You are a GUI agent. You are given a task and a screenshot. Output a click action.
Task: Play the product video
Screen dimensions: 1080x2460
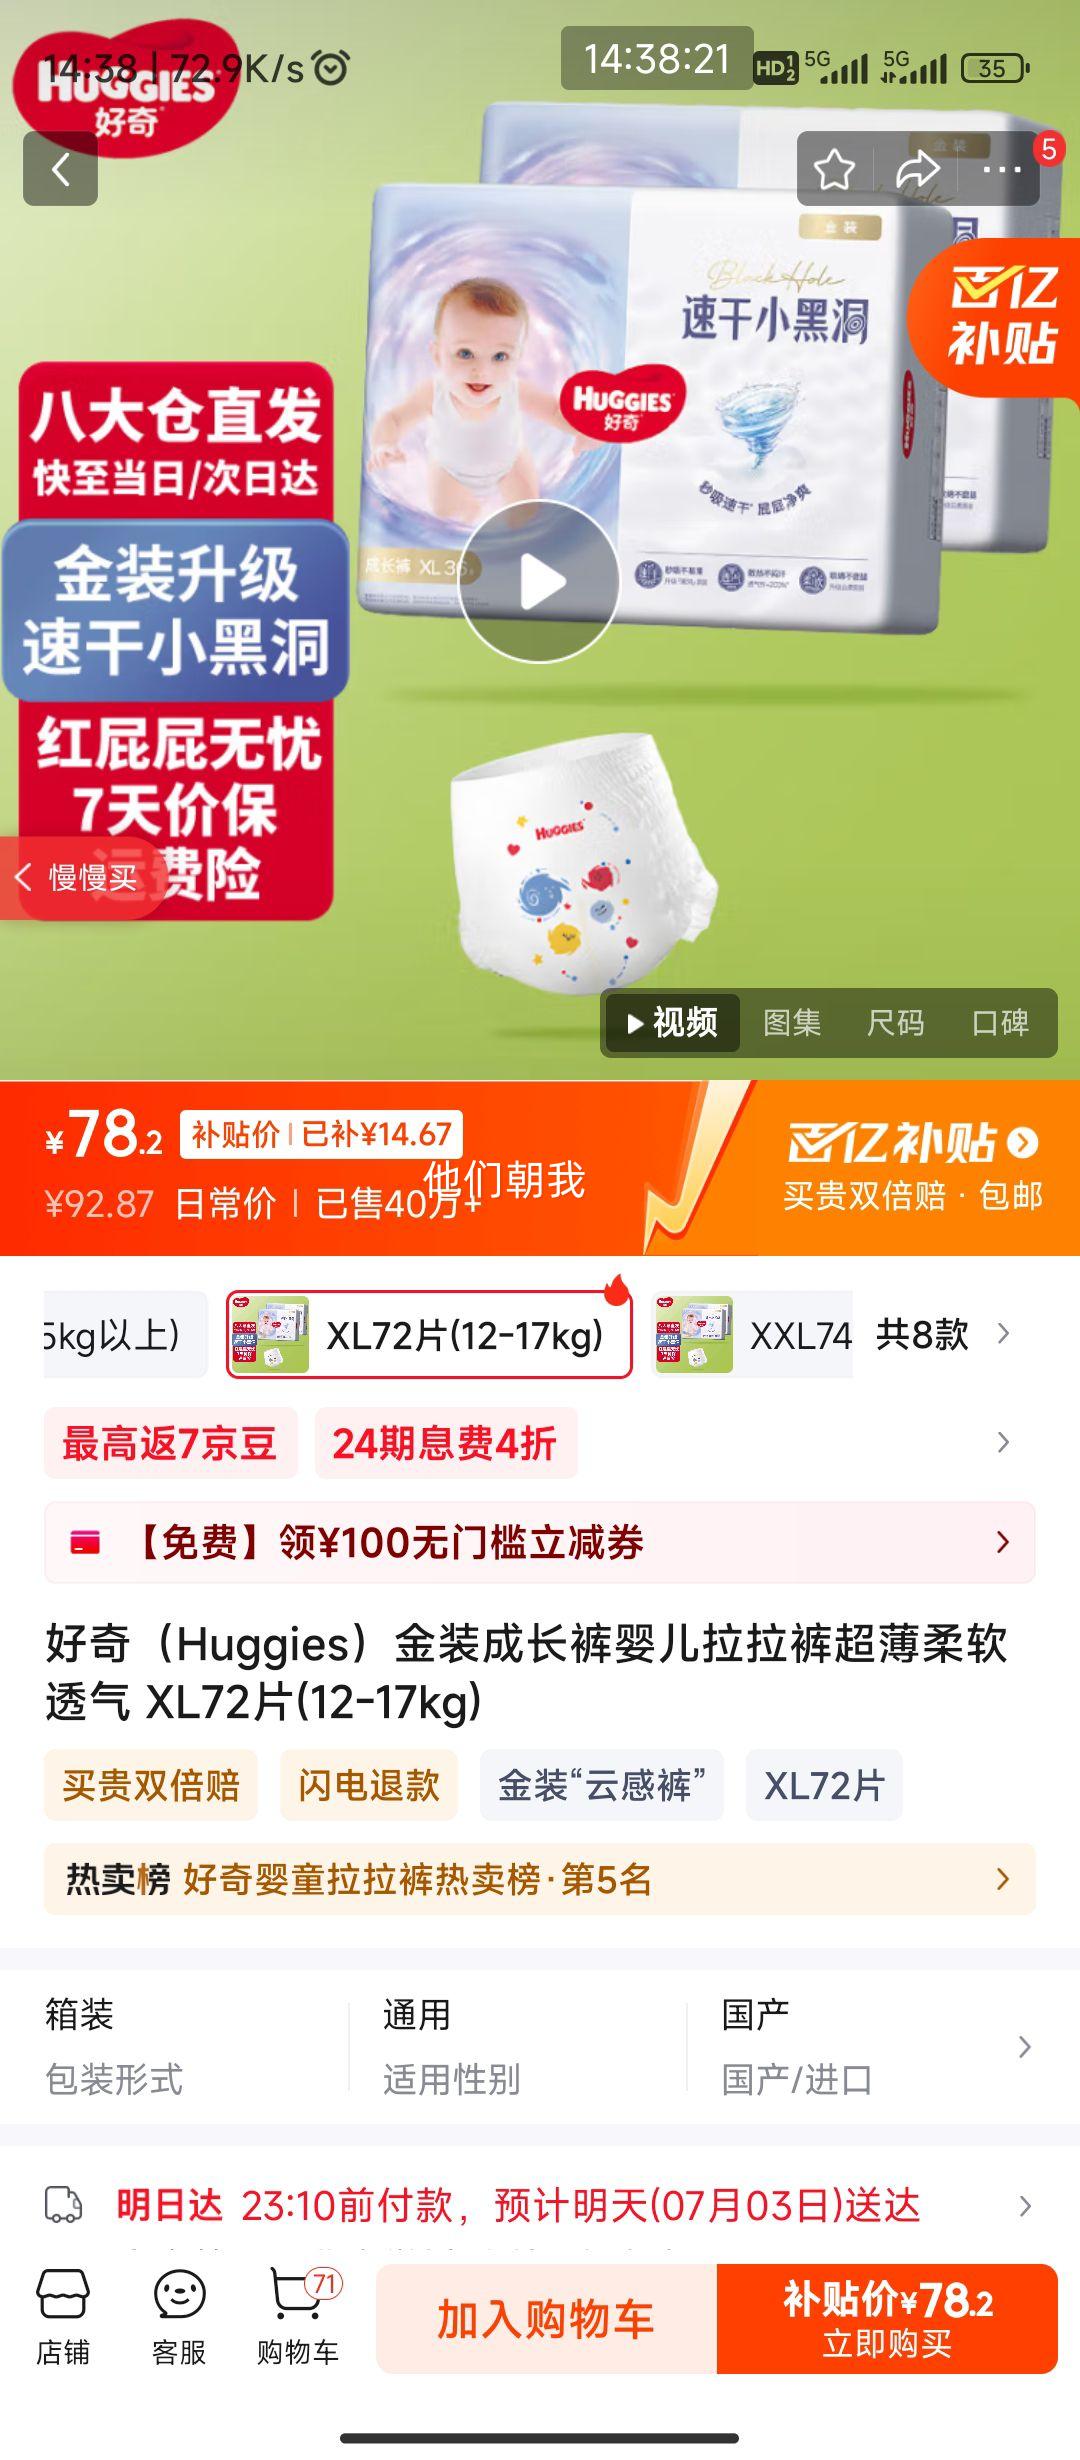coord(540,582)
